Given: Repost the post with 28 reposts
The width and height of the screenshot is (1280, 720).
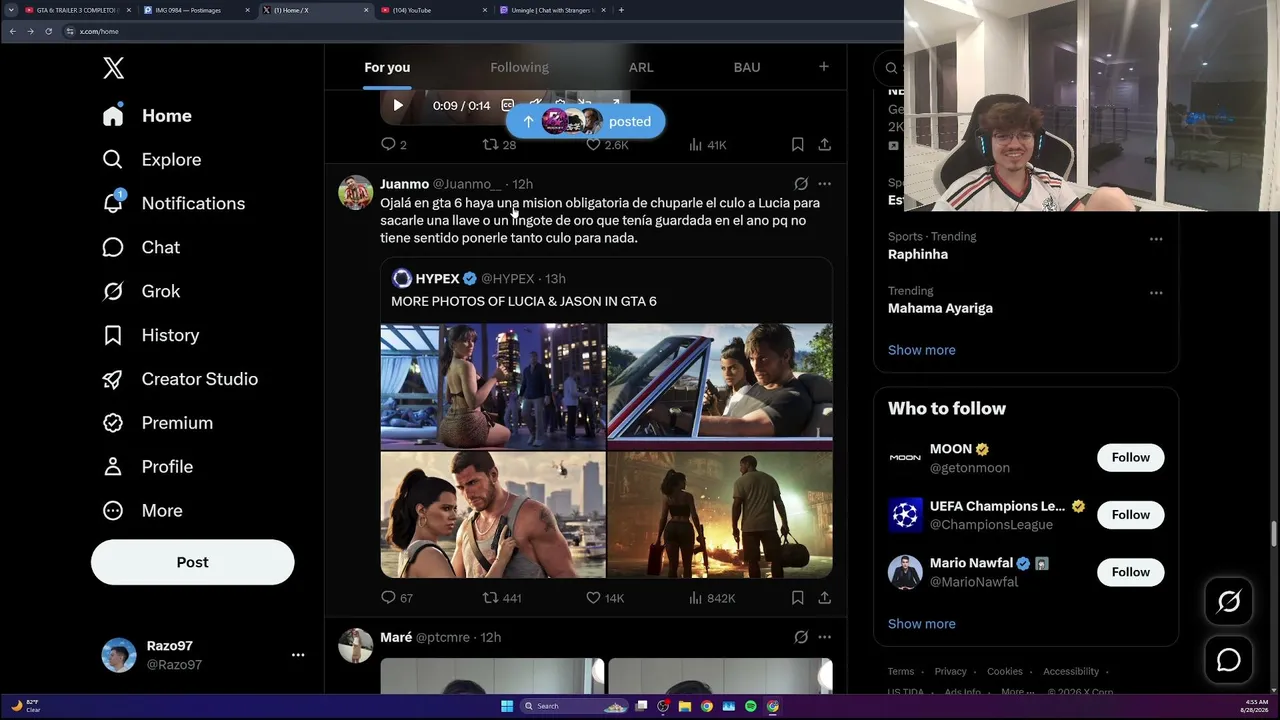Looking at the screenshot, I should coord(499,145).
